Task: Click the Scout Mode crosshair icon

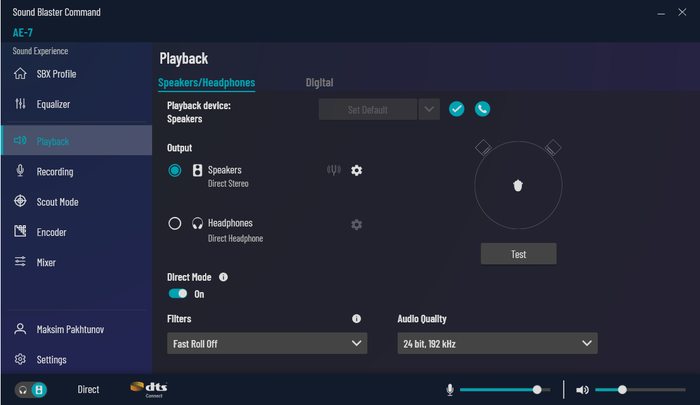Action: tap(20, 201)
